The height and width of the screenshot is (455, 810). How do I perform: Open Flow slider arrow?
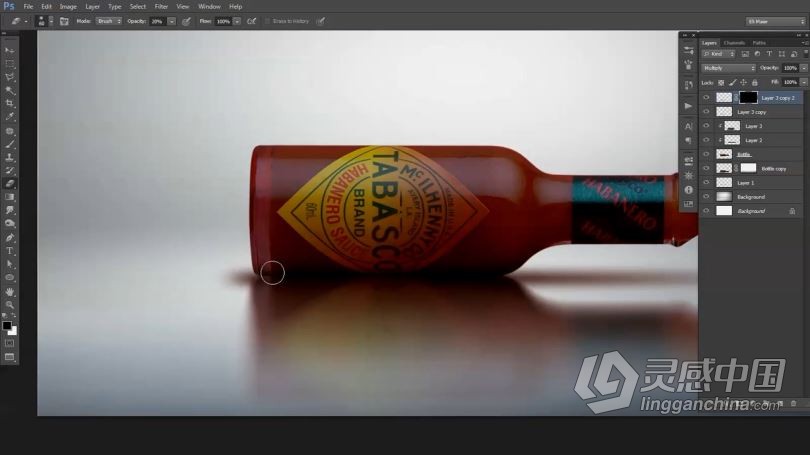pos(237,21)
